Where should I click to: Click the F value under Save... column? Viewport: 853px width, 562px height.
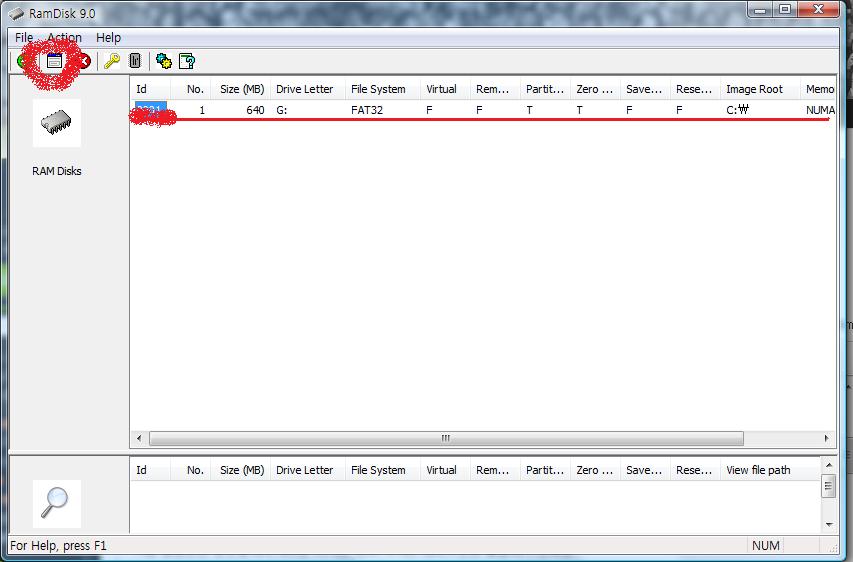point(629,110)
